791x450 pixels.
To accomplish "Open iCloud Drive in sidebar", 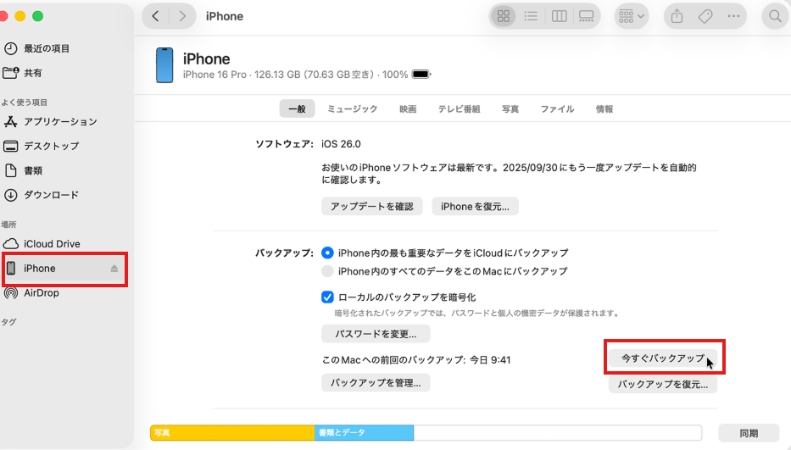I will click(42, 244).
